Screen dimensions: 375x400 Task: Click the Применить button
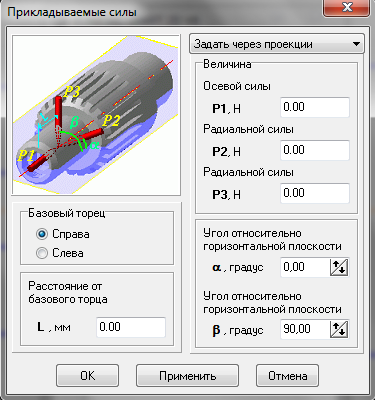point(187,376)
